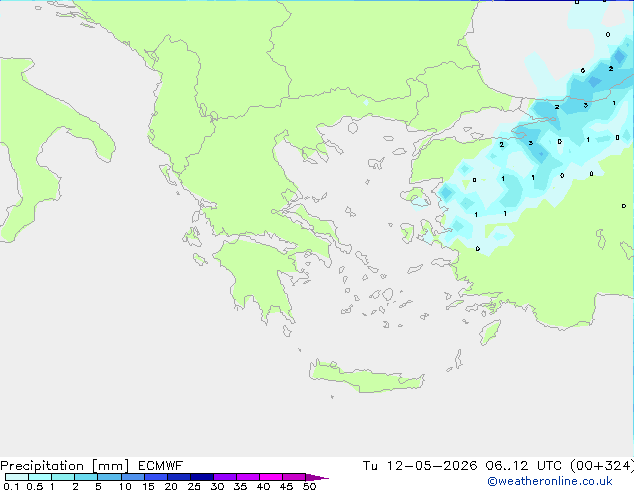Click the '40' legend scale label
Viewport: 634px width, 490px height.
263,486
